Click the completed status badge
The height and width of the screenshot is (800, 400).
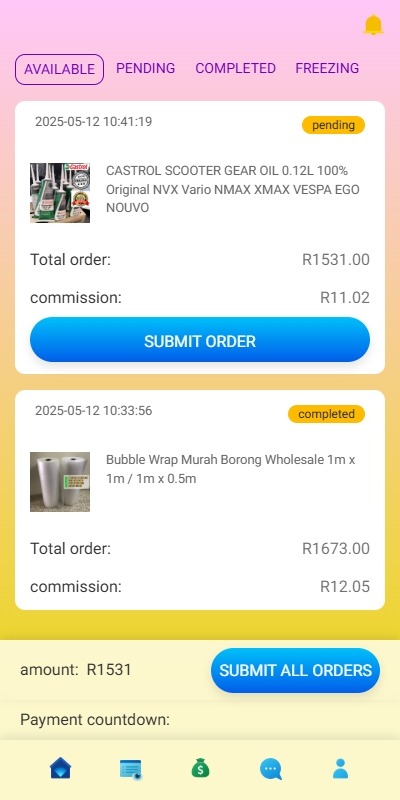pos(326,414)
